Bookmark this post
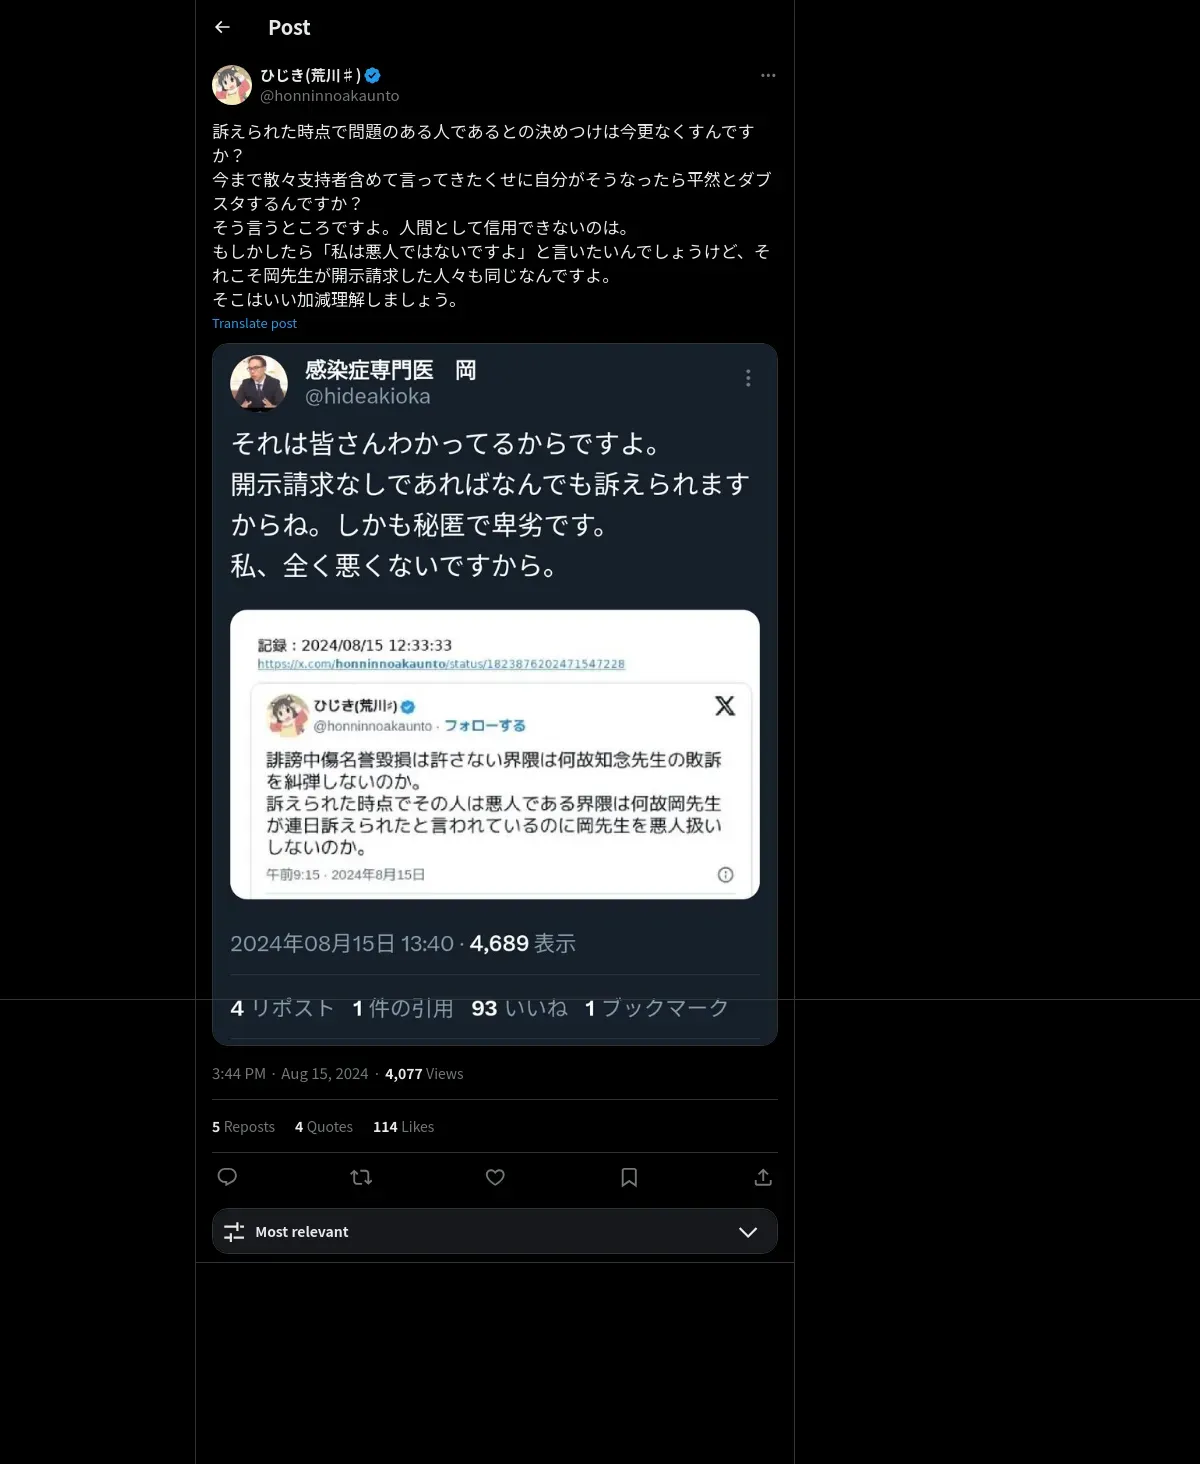The height and width of the screenshot is (1464, 1200). tap(629, 1177)
